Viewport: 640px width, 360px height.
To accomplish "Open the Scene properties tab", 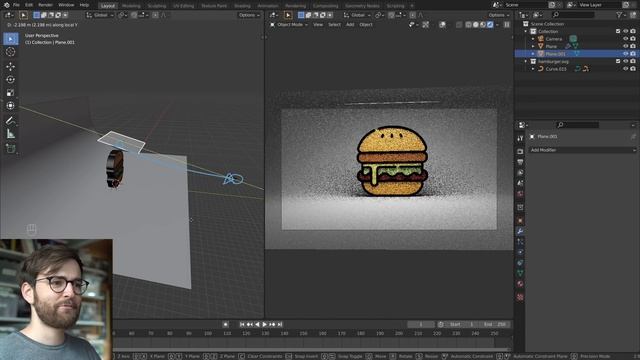I will click(x=520, y=183).
